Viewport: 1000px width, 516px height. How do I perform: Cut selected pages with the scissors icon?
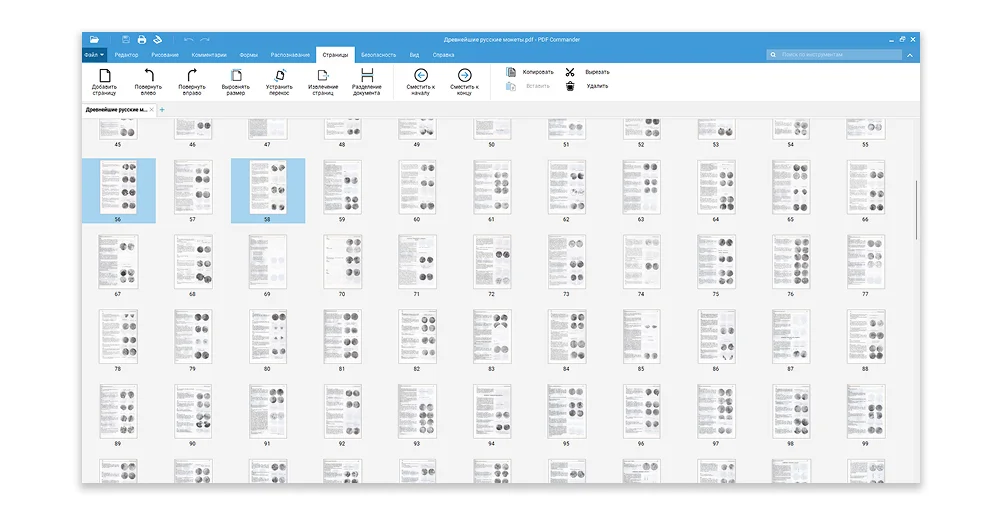570,72
